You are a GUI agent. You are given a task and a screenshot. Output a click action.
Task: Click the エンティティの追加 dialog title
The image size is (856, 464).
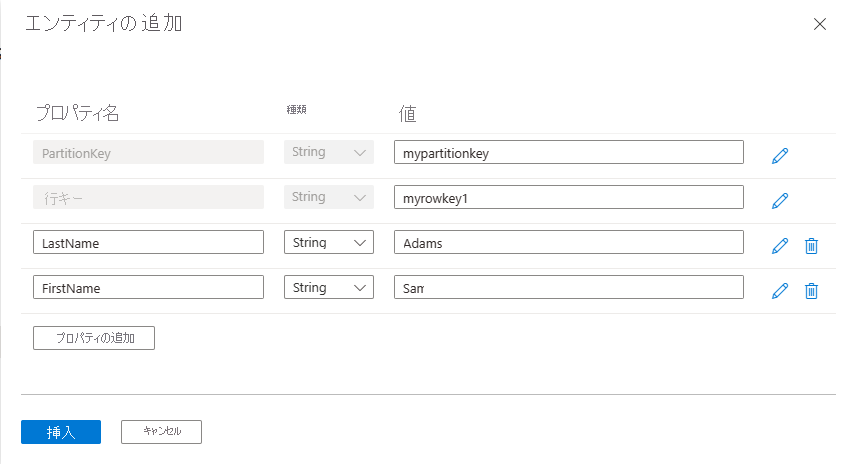[x=104, y=23]
